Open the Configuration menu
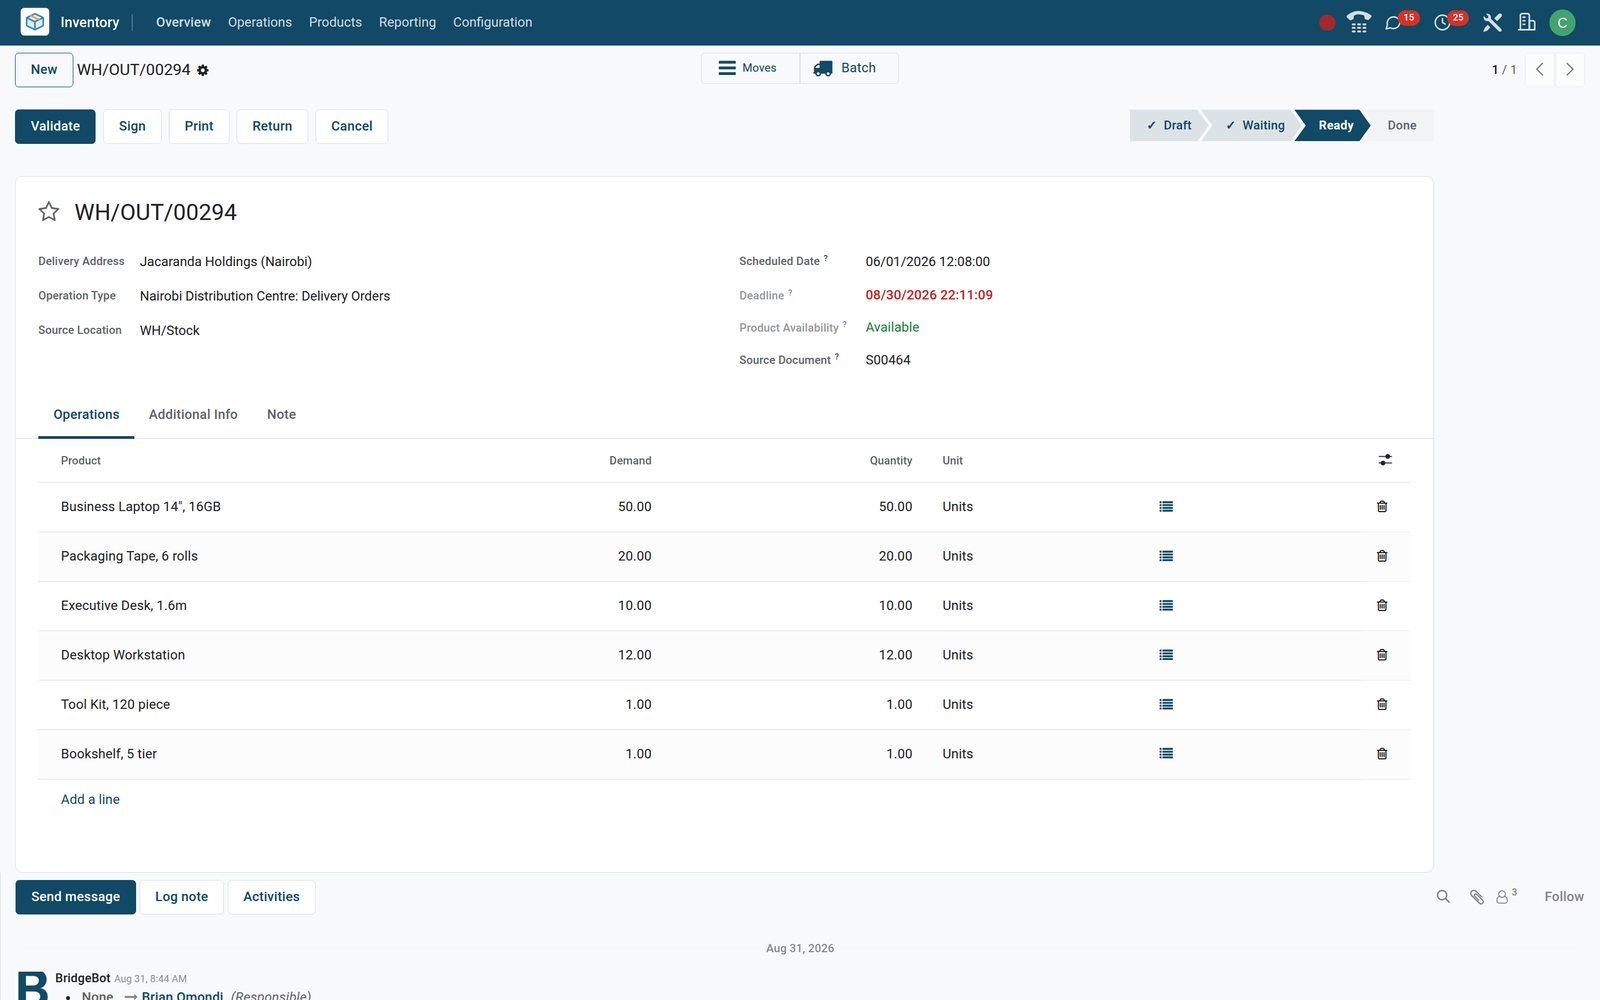The width and height of the screenshot is (1600, 1000). [492, 22]
